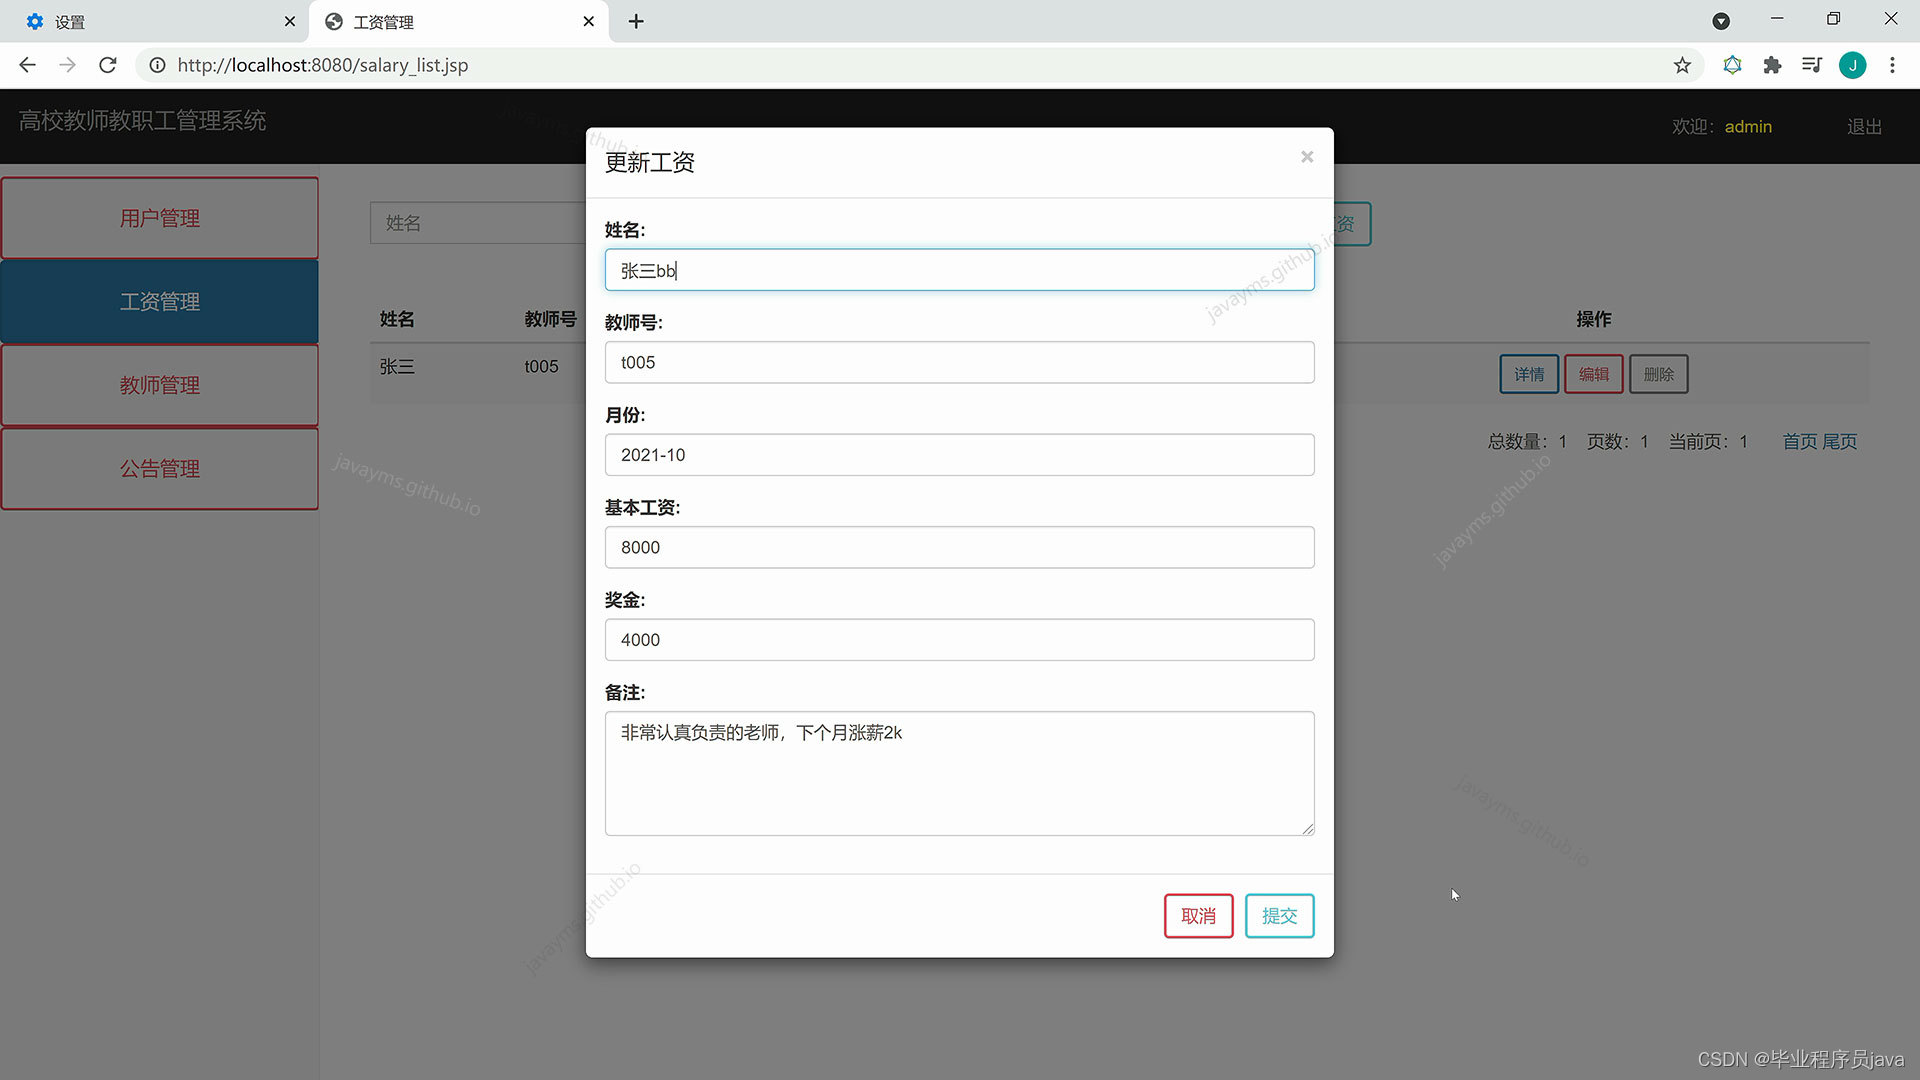The height and width of the screenshot is (1080, 1920).
Task: Open 用户管理 in the sidebar
Action: pos(160,218)
